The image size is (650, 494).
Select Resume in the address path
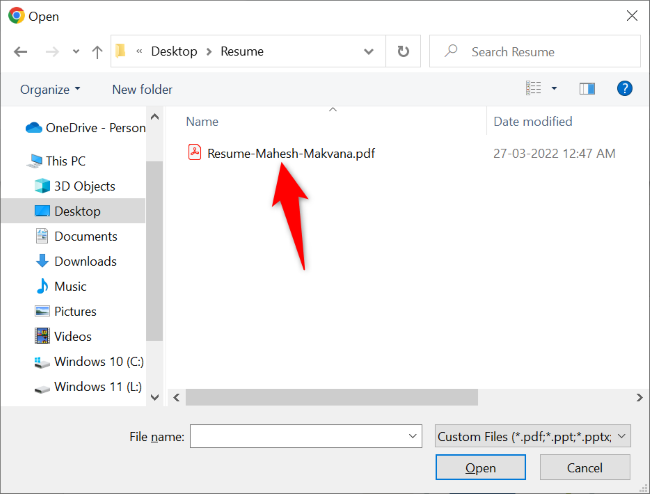coord(242,51)
